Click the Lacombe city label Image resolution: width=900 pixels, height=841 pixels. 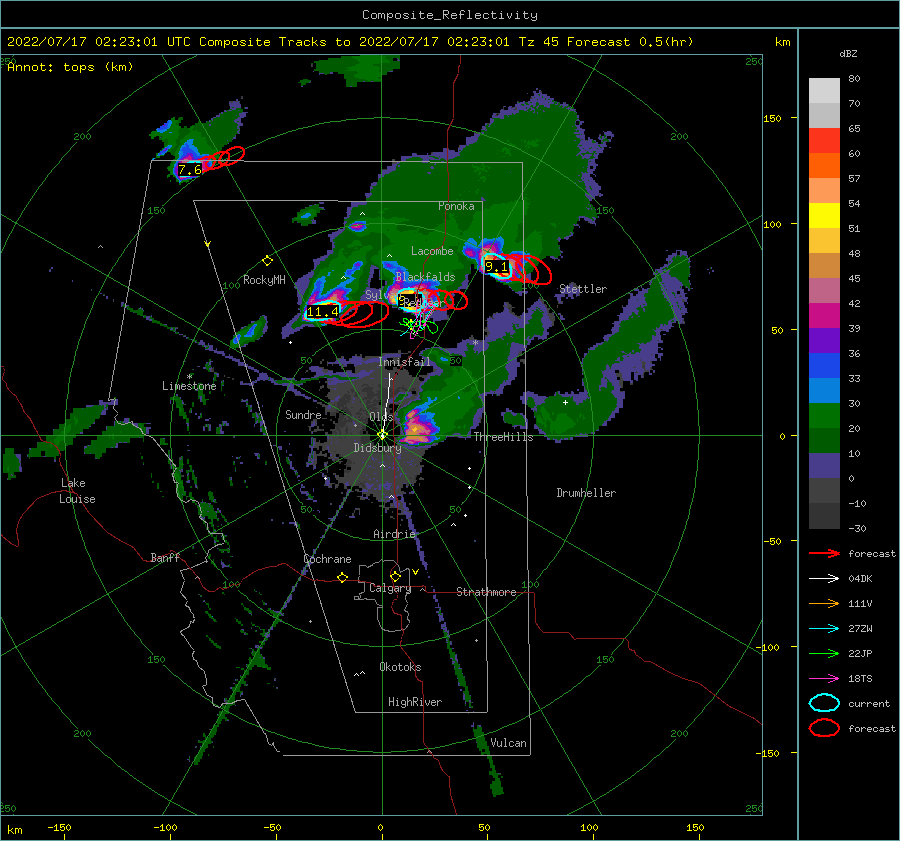[432, 251]
